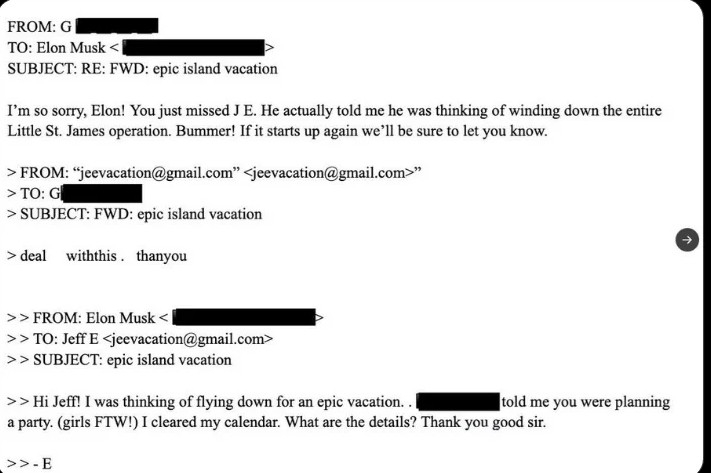Click the redacted address in the top TO: Elon Musk line
Screen dimensions: 711x473
pos(197,47)
